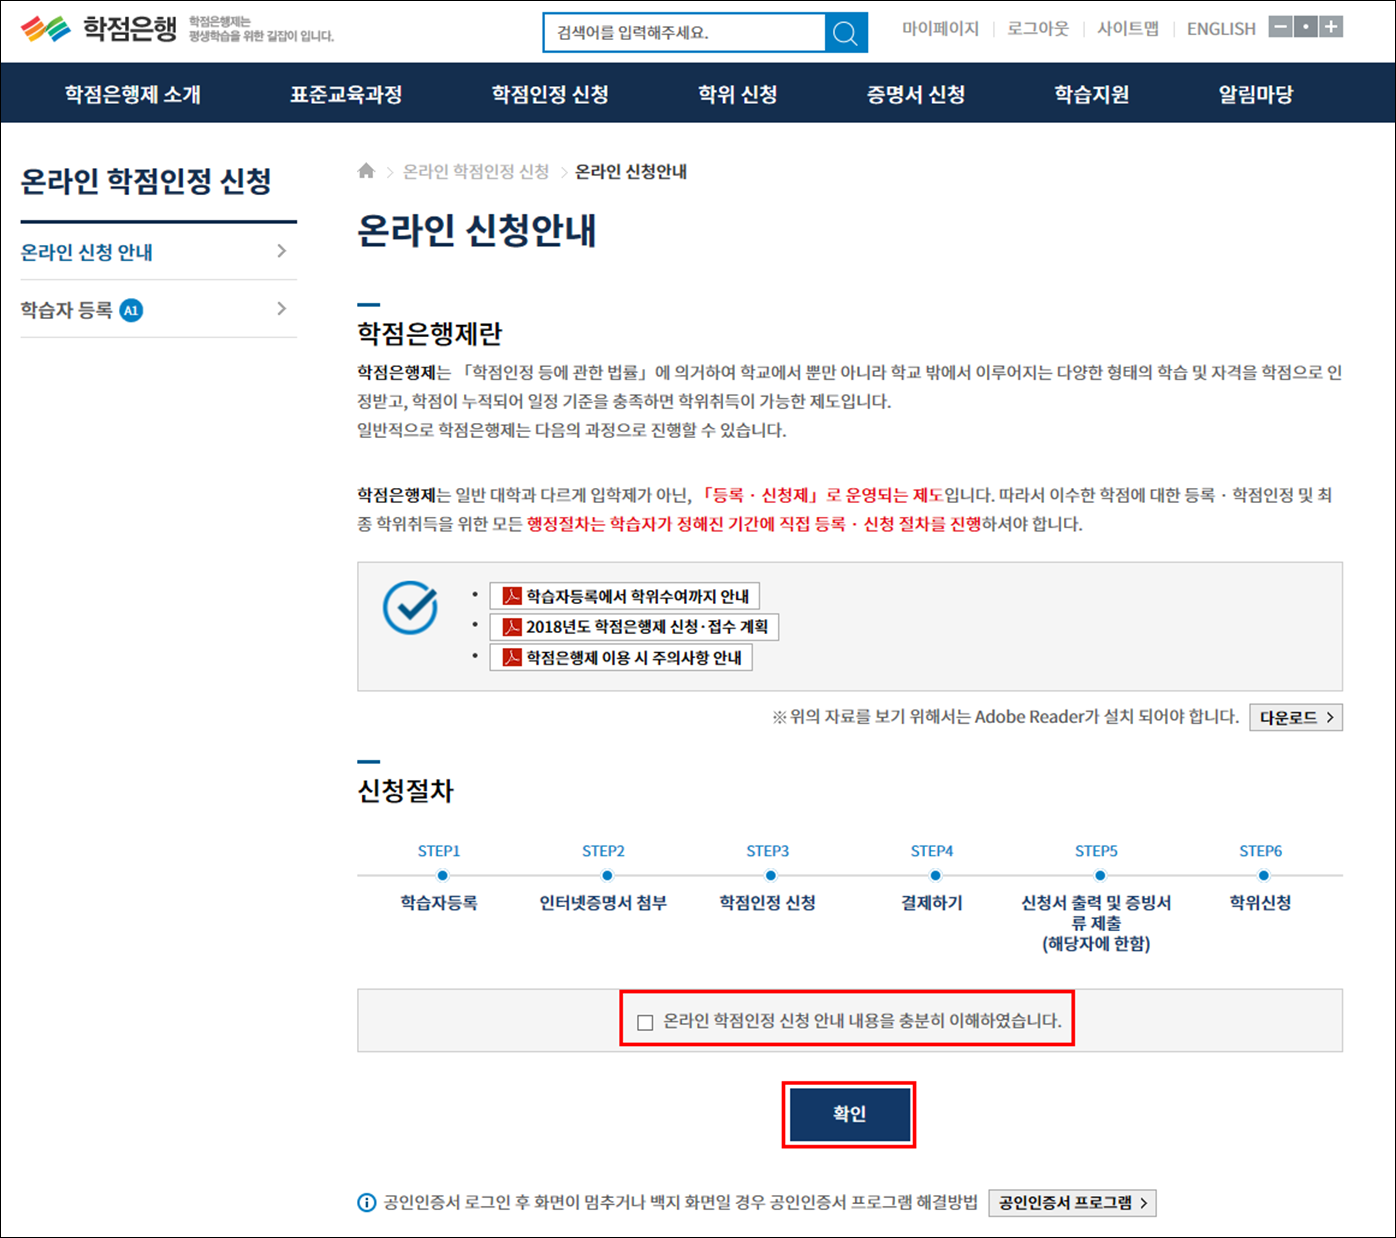Open the 2018년도 학점은행제 신청·접수 계획 PDF

635,627
